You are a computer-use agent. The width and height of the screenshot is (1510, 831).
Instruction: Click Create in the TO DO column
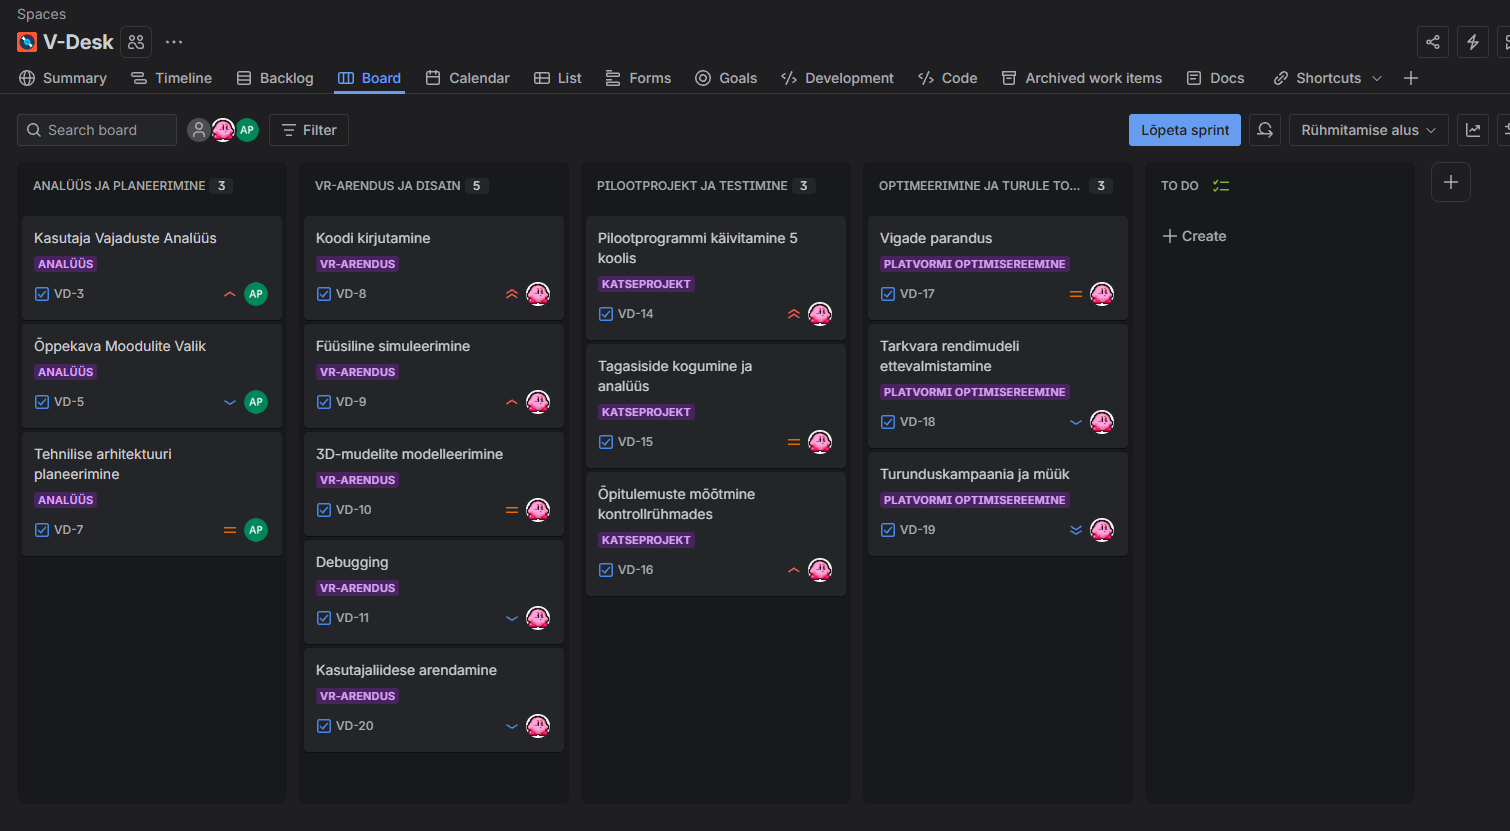(1195, 236)
